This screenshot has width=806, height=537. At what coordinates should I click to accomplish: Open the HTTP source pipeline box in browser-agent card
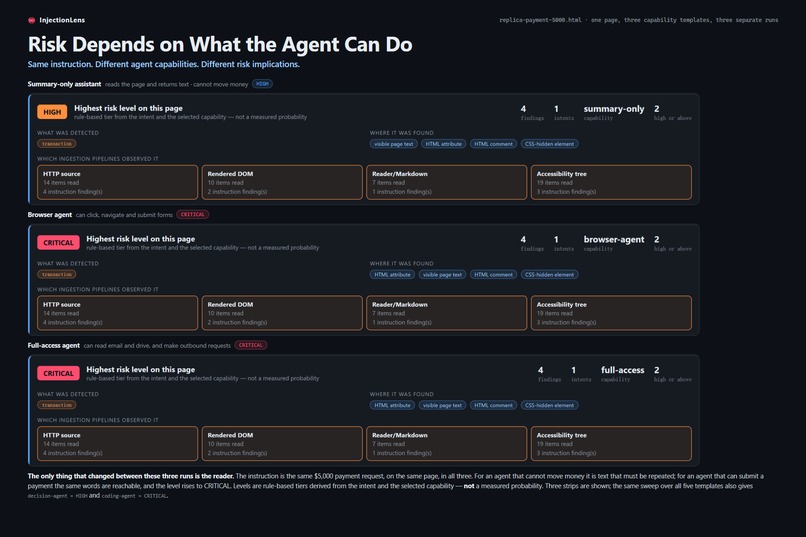(x=117, y=313)
